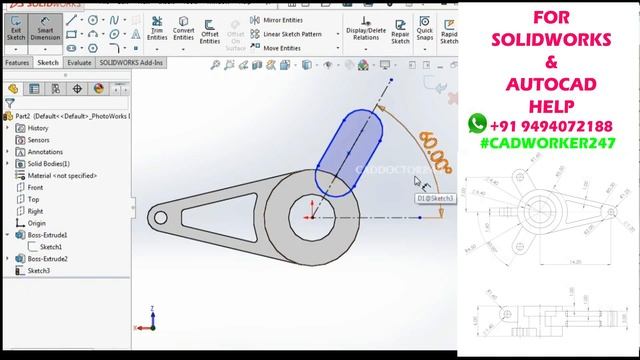Image resolution: width=640 pixels, height=360 pixels.
Task: Click Linear Sketch Pattern
Action: pyautogui.click(x=286, y=34)
